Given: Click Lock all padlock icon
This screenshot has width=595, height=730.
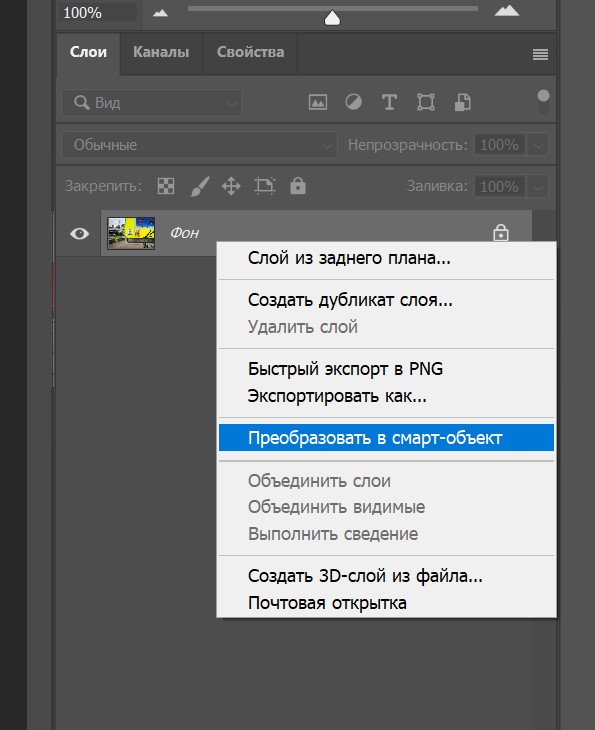Looking at the screenshot, I should (x=298, y=186).
